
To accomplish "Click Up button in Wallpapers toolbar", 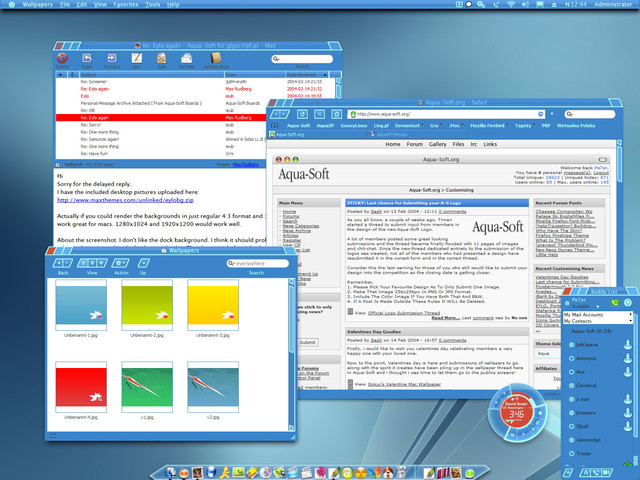I will pyautogui.click(x=143, y=263).
